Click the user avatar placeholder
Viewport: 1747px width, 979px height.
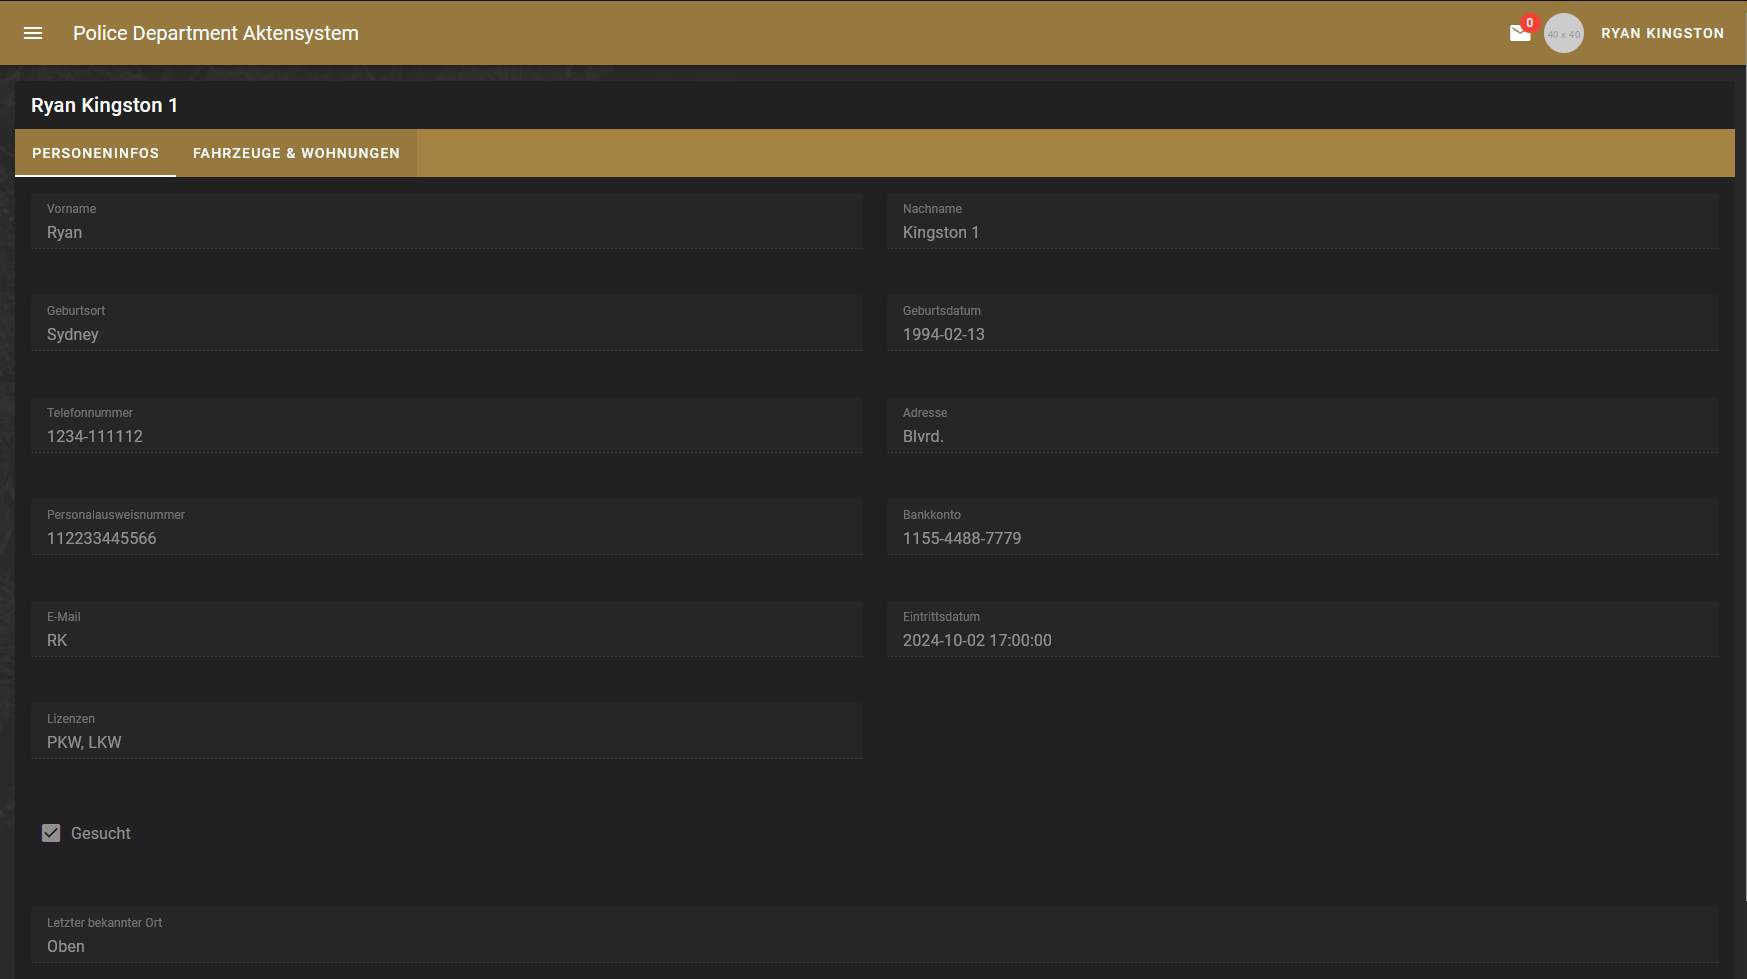coord(1564,33)
